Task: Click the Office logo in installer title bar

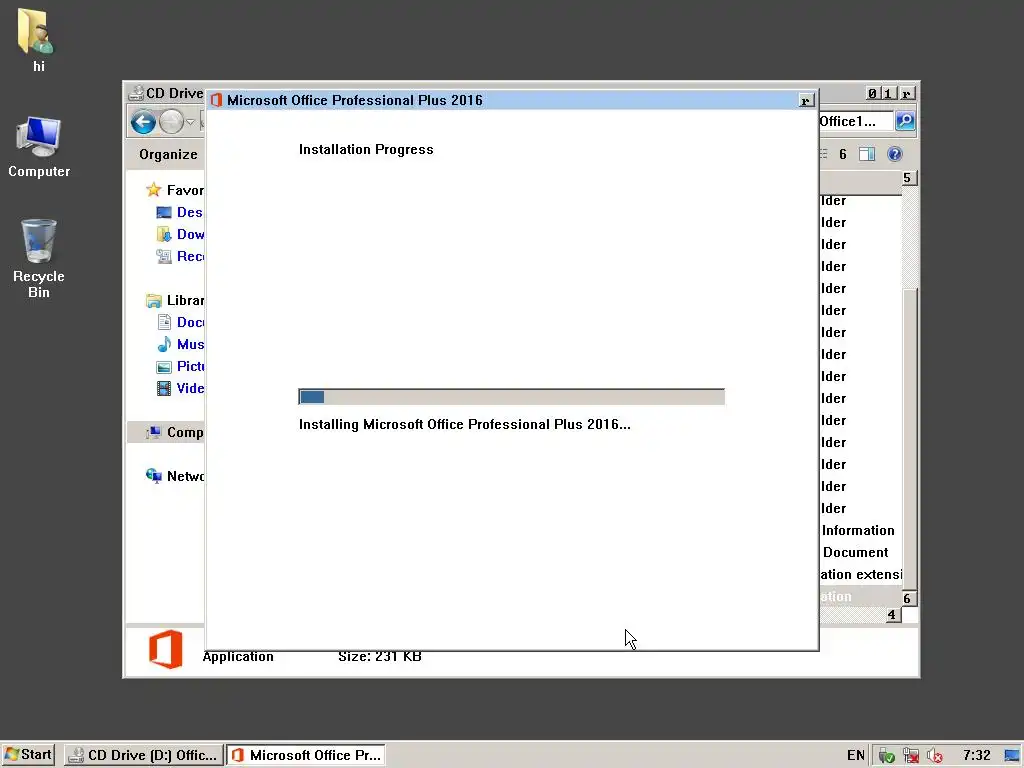Action: point(216,100)
